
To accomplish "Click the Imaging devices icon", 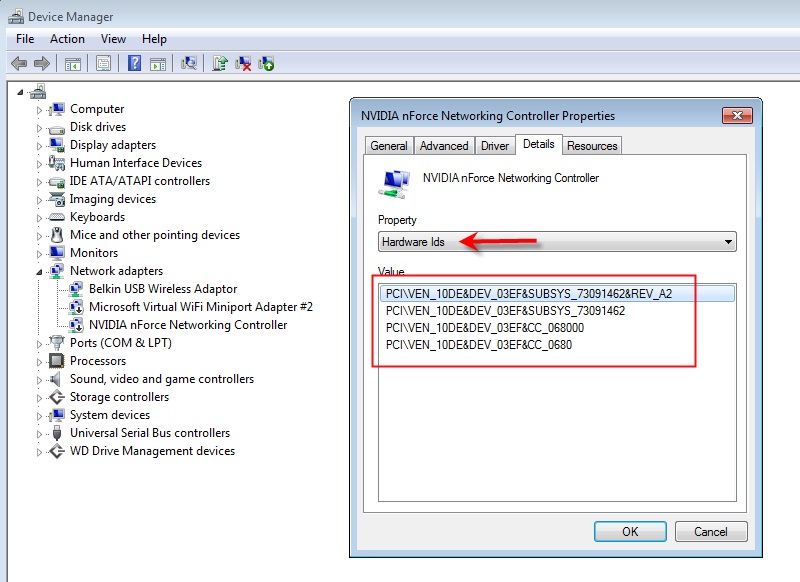I will [x=57, y=199].
